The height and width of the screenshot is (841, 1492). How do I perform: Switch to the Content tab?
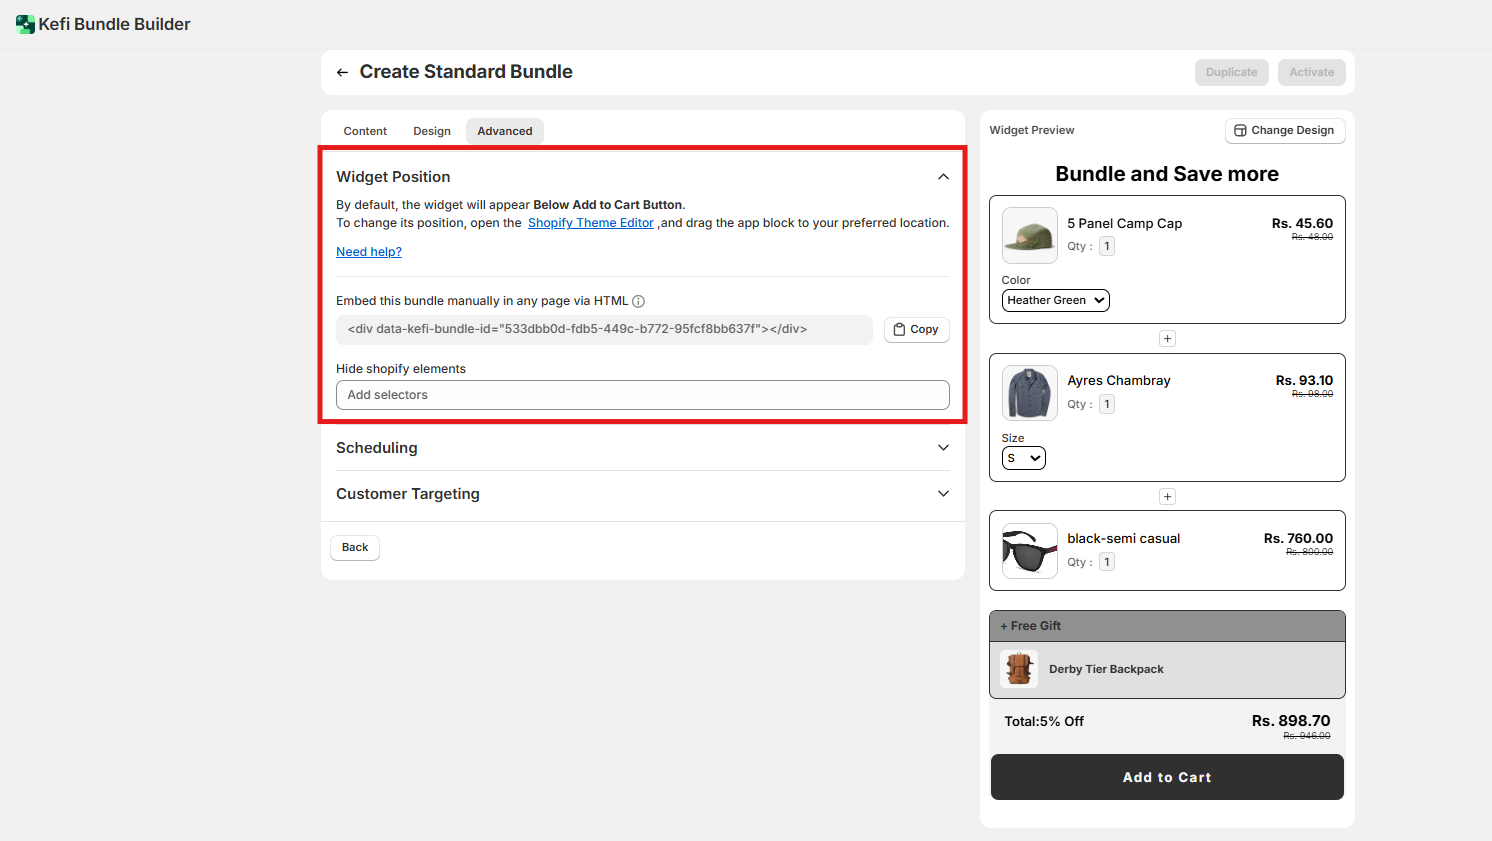(x=365, y=131)
